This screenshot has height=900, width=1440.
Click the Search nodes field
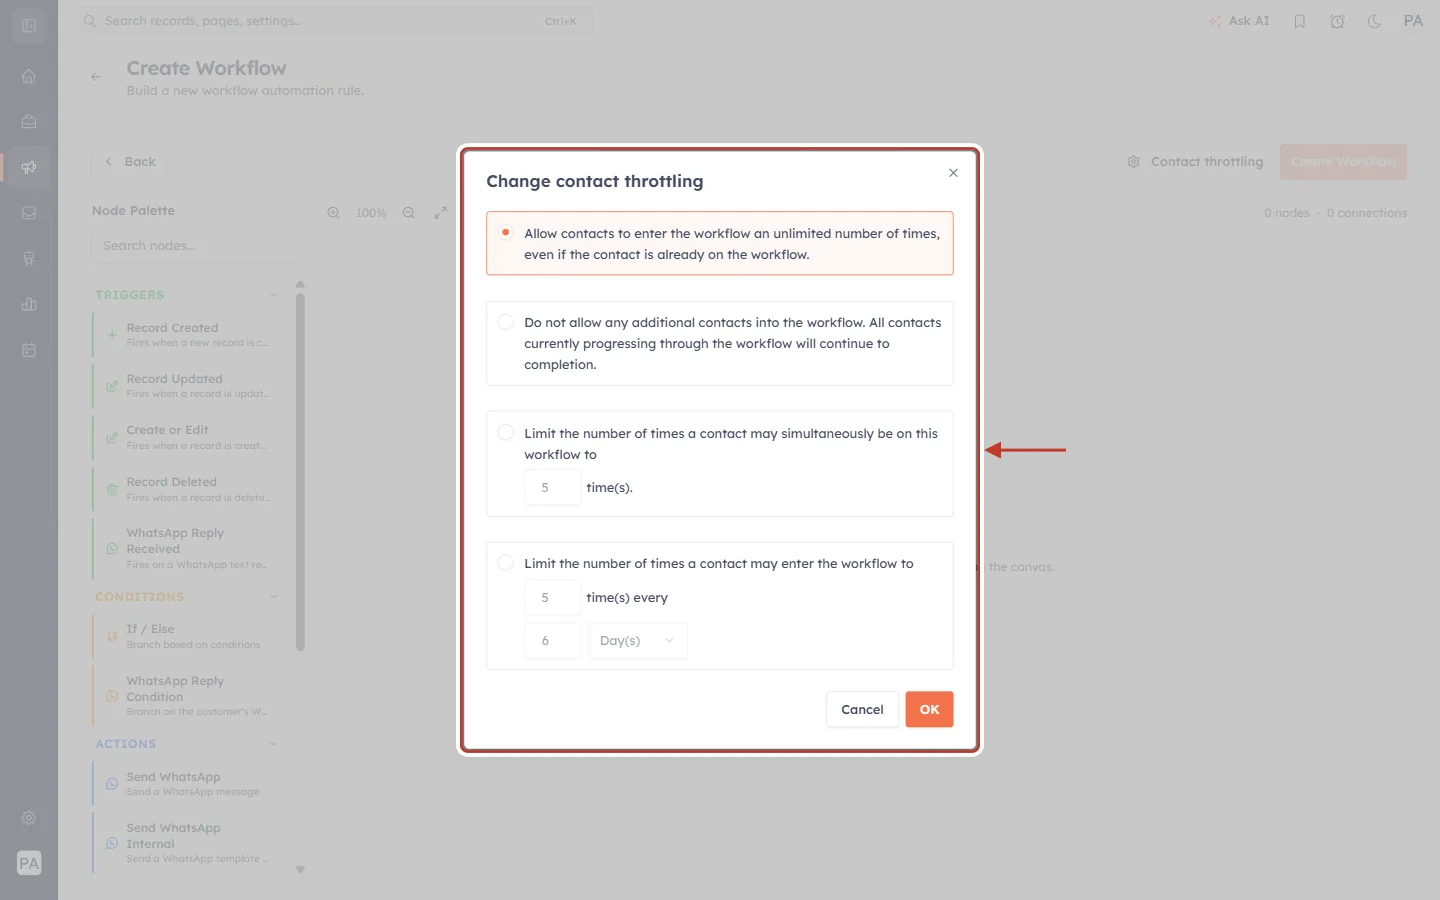195,246
